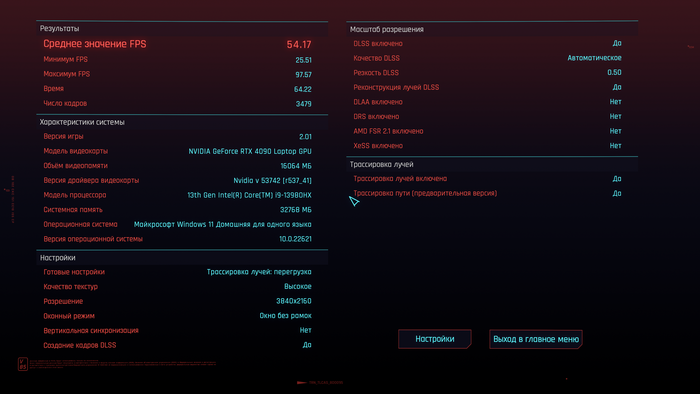Click the Разрешение 3840x2160 value
This screenshot has height=394, width=700.
point(294,301)
